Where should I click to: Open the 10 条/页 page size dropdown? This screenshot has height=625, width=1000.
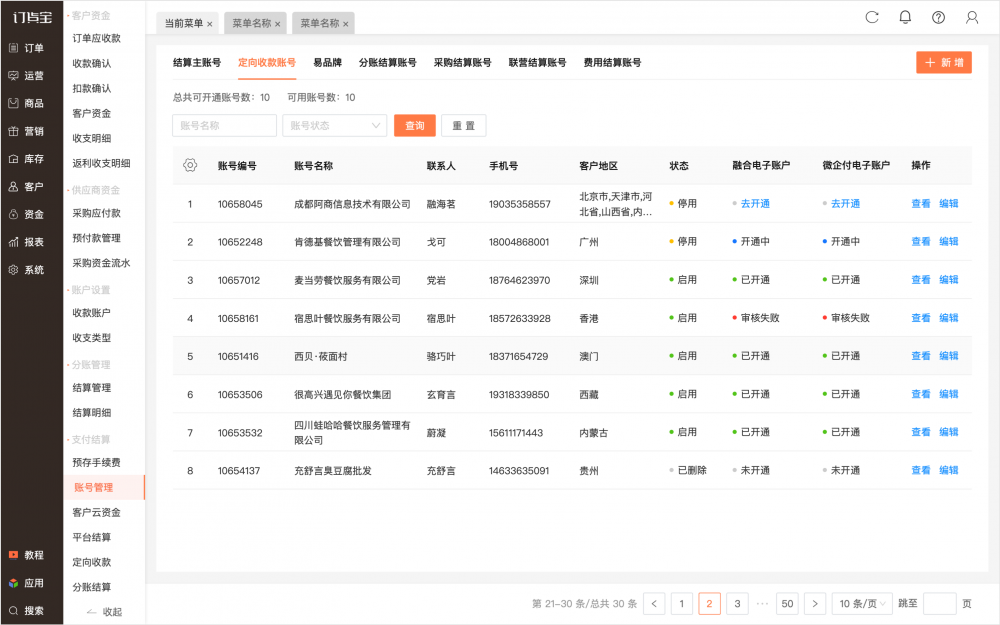point(862,603)
